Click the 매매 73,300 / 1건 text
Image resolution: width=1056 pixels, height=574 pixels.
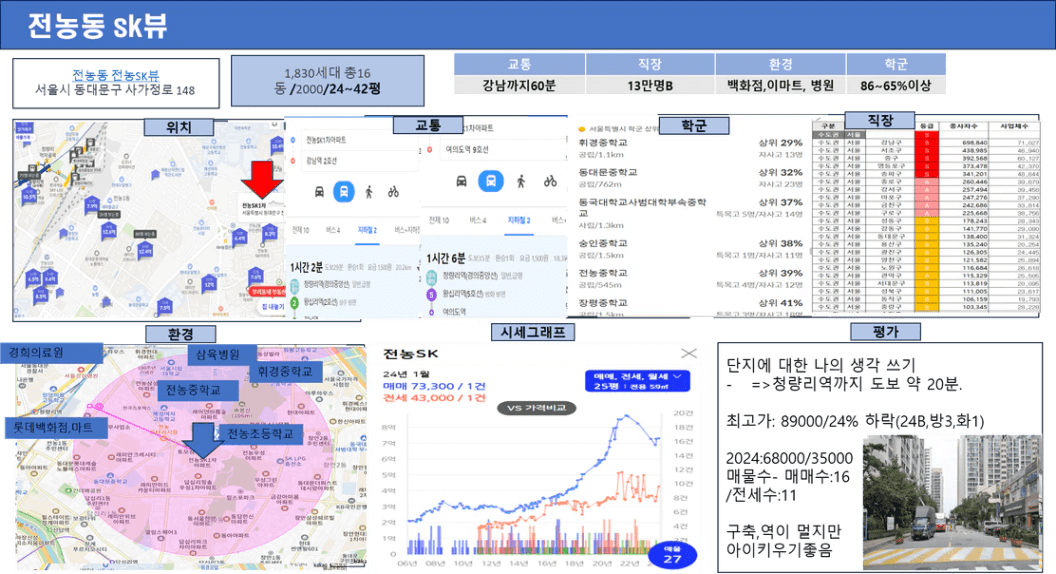tap(434, 386)
